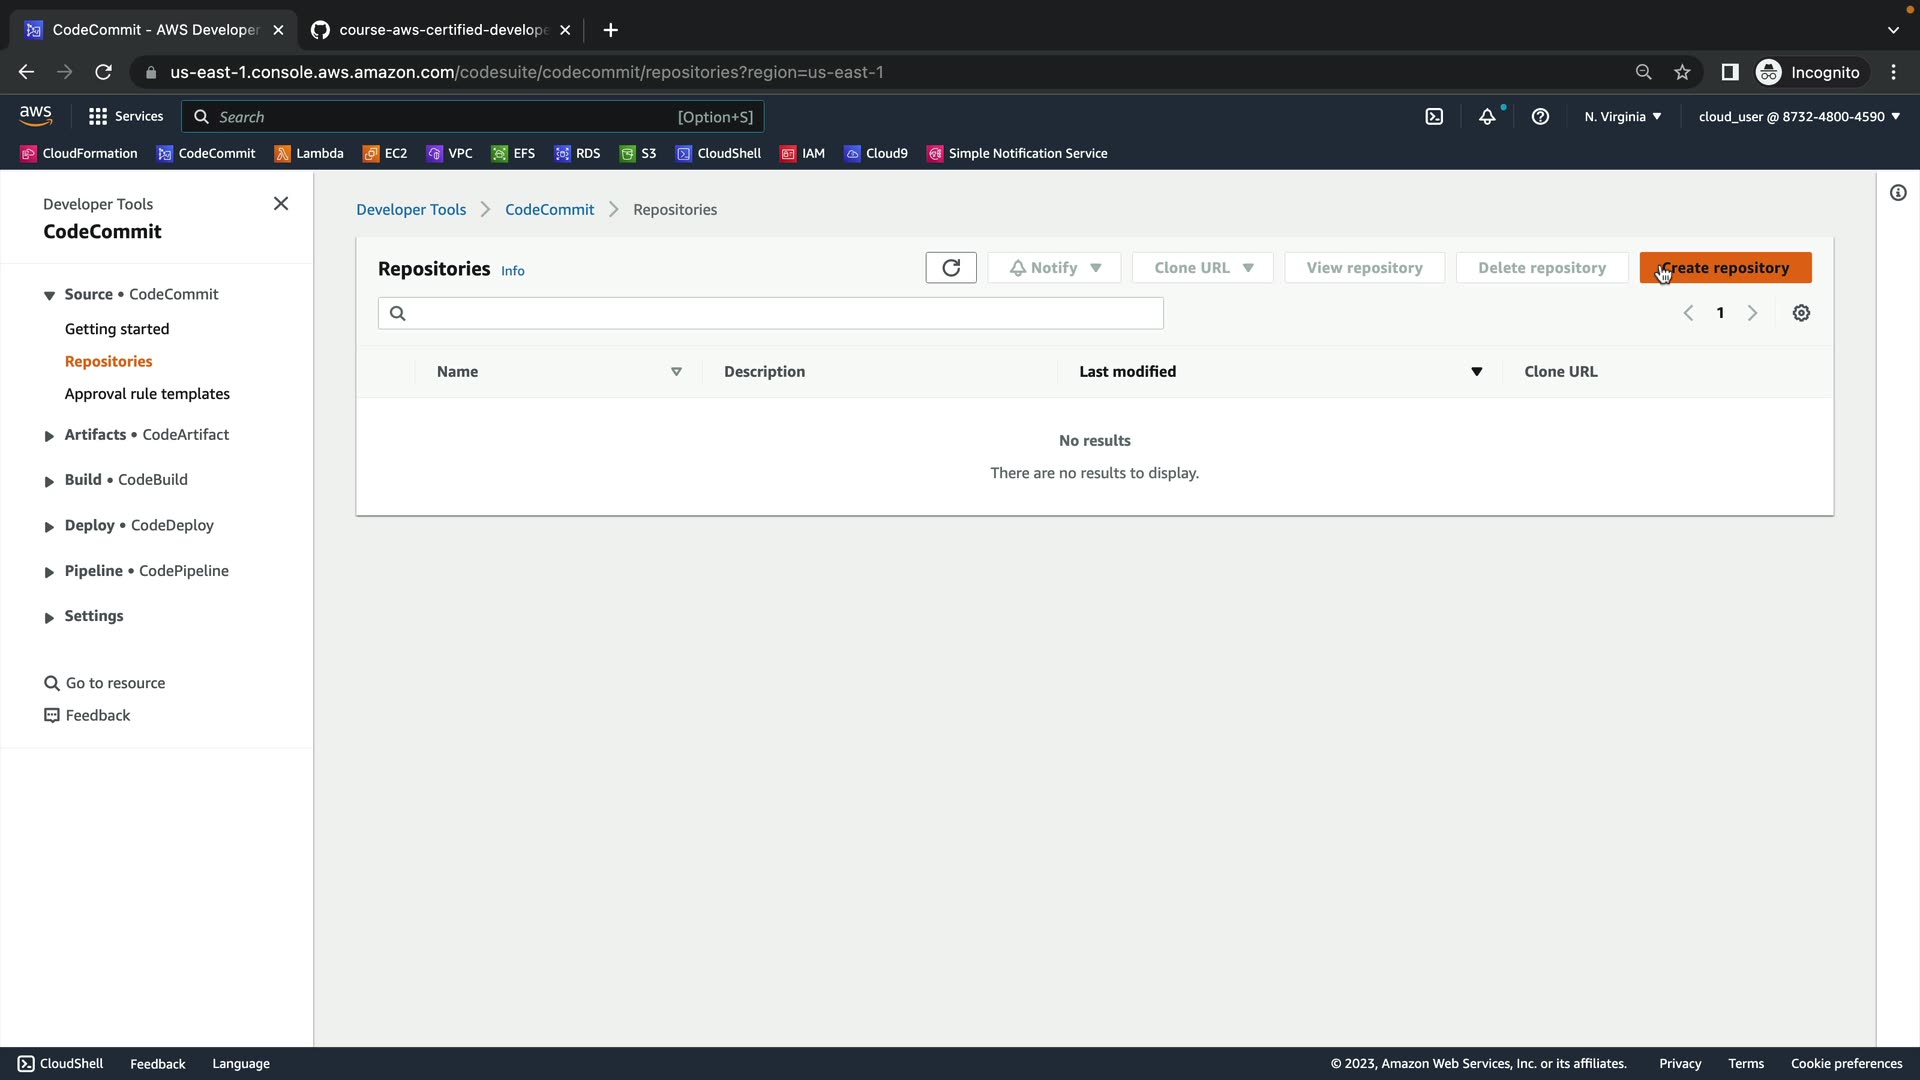Viewport: 1920px width, 1080px height.
Task: Open the notifications bell icon
Action: click(1487, 117)
